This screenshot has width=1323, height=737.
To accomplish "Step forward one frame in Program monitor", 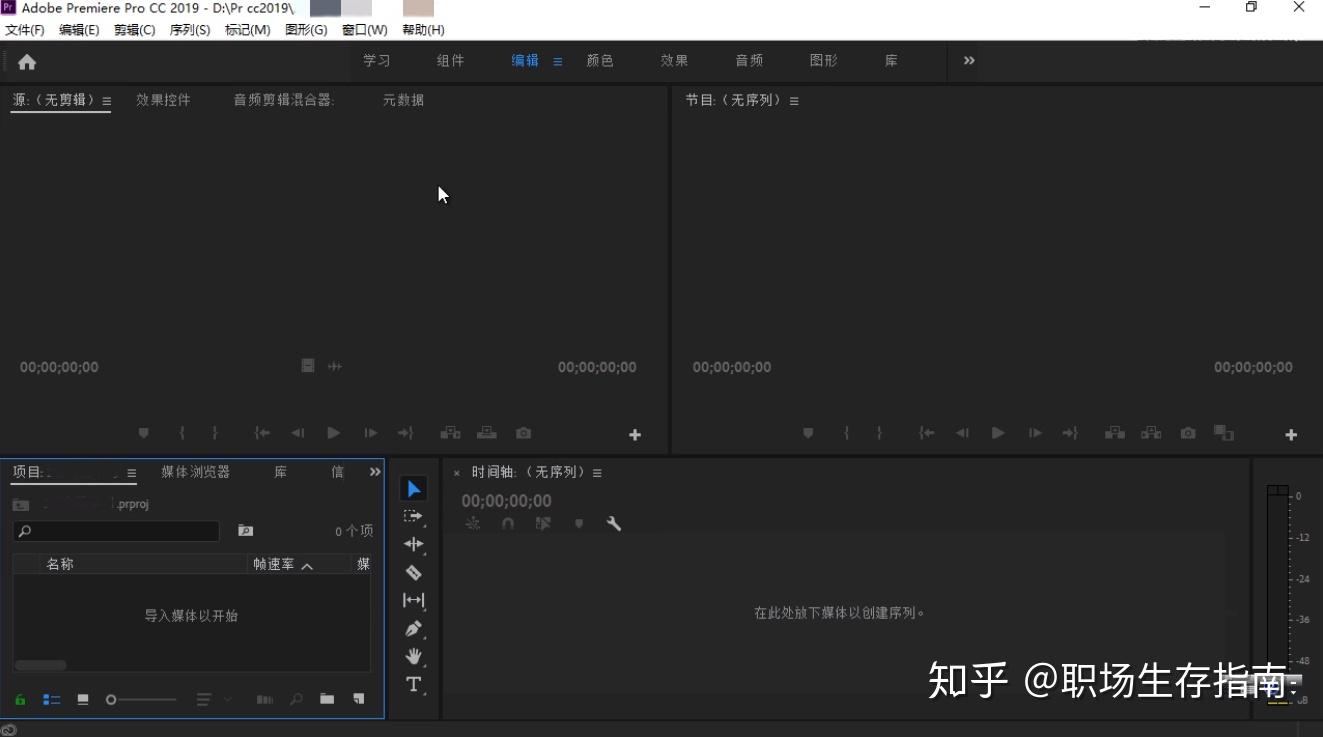I will (x=1035, y=433).
